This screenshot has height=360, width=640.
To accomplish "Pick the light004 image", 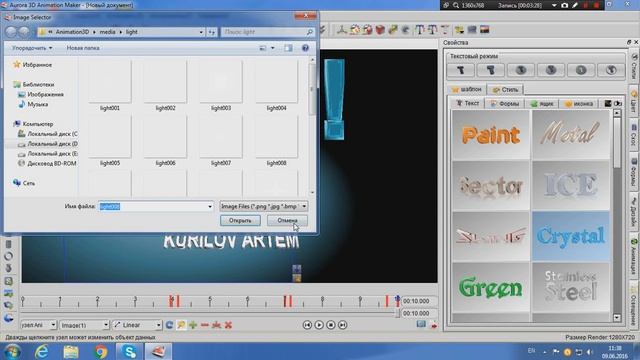I will (276, 86).
